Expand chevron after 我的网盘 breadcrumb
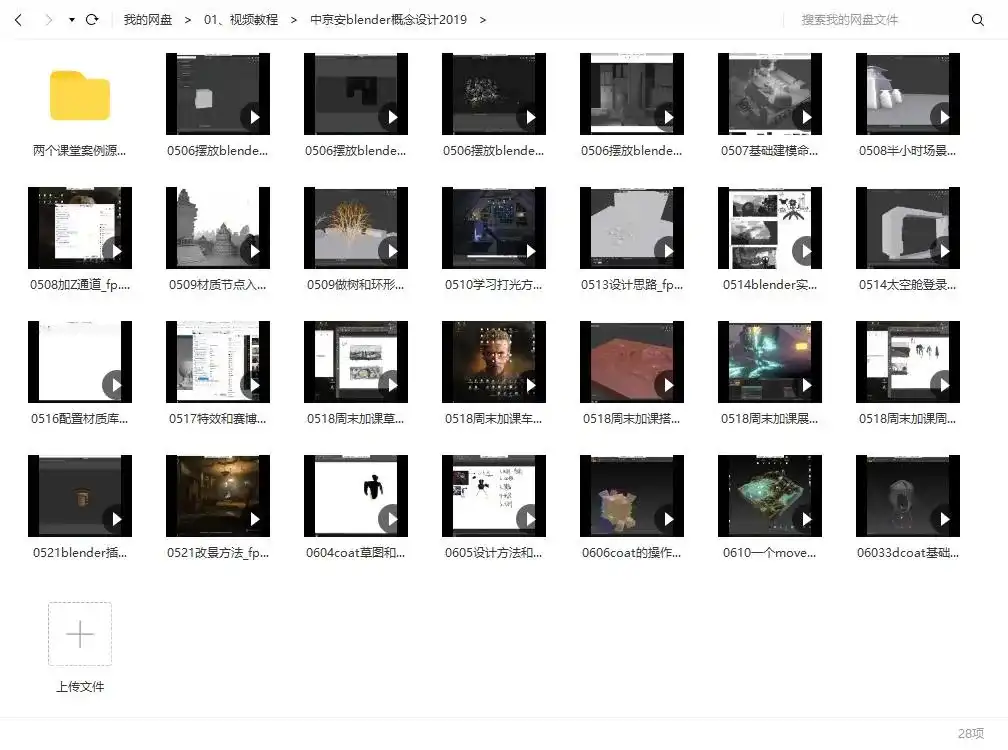Image resolution: width=1008 pixels, height=750 pixels. [187, 20]
